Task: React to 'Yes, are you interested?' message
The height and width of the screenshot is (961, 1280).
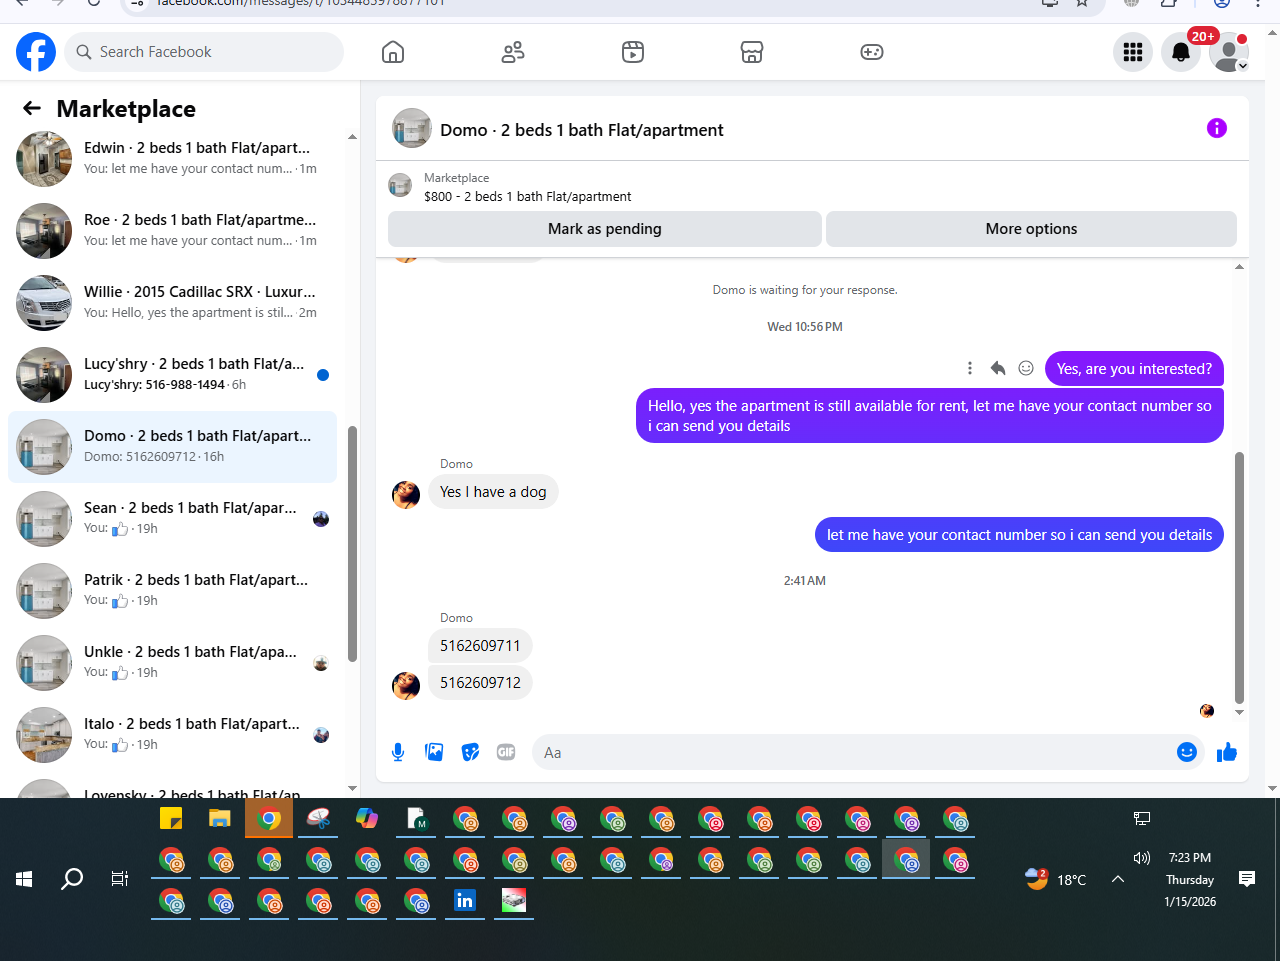Action: pos(1026,368)
